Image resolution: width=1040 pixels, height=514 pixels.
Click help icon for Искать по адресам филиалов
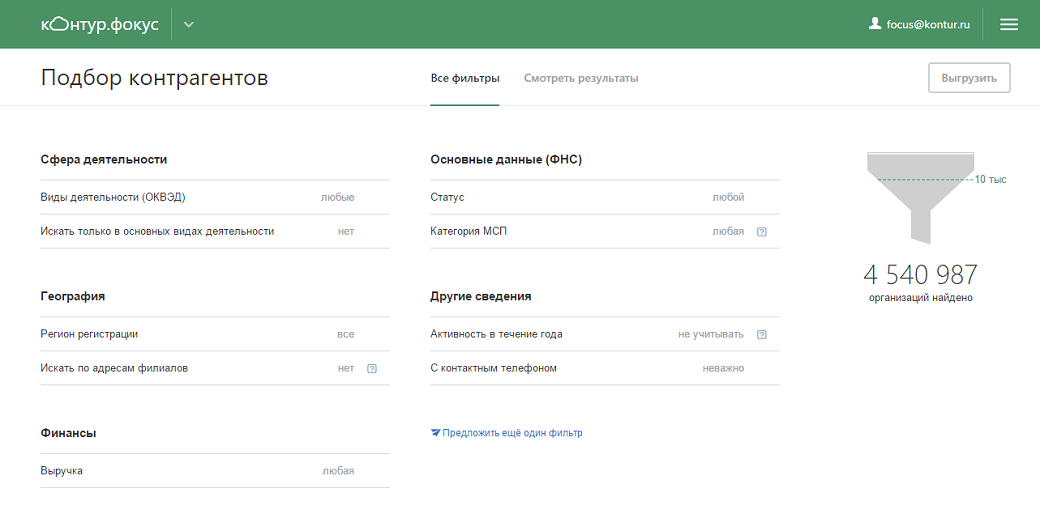click(x=372, y=369)
